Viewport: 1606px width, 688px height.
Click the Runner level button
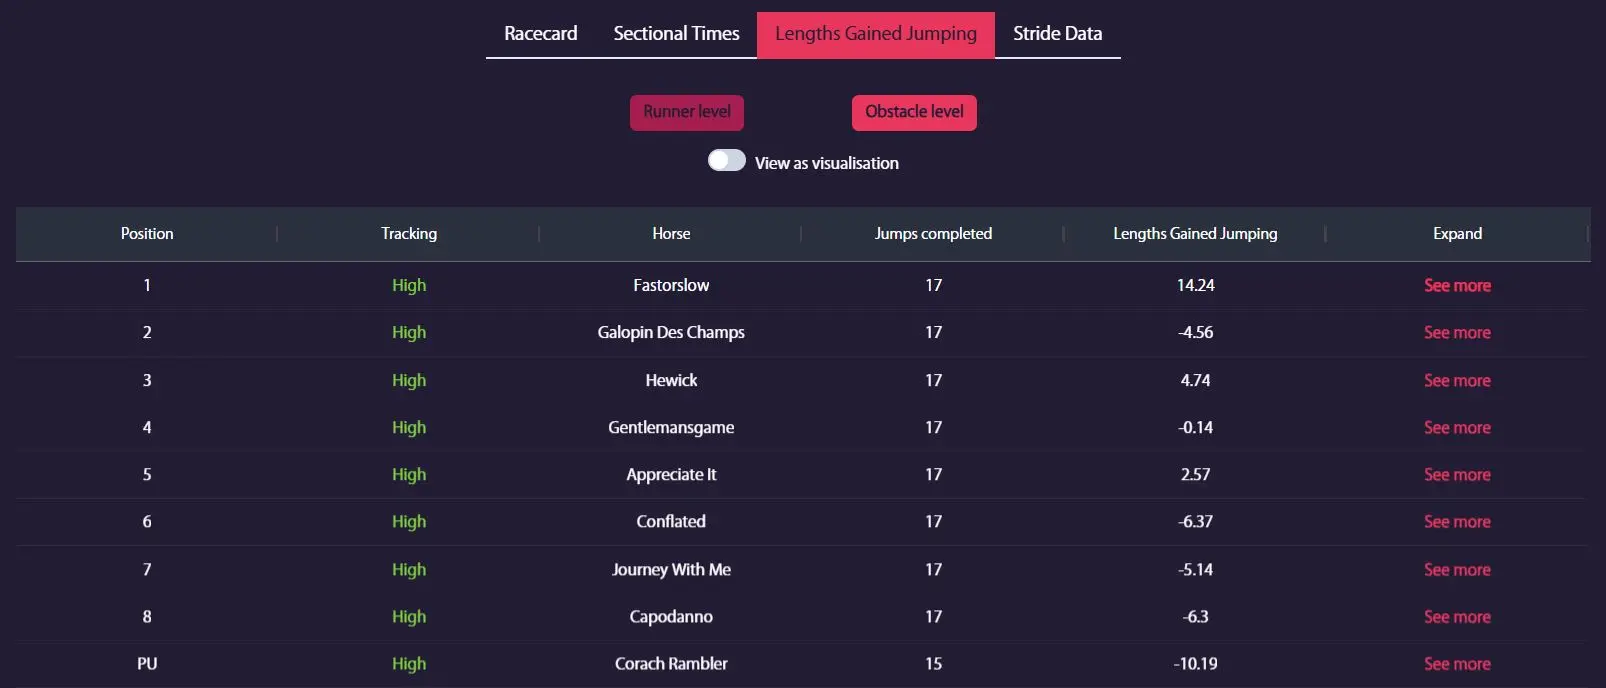tap(687, 112)
